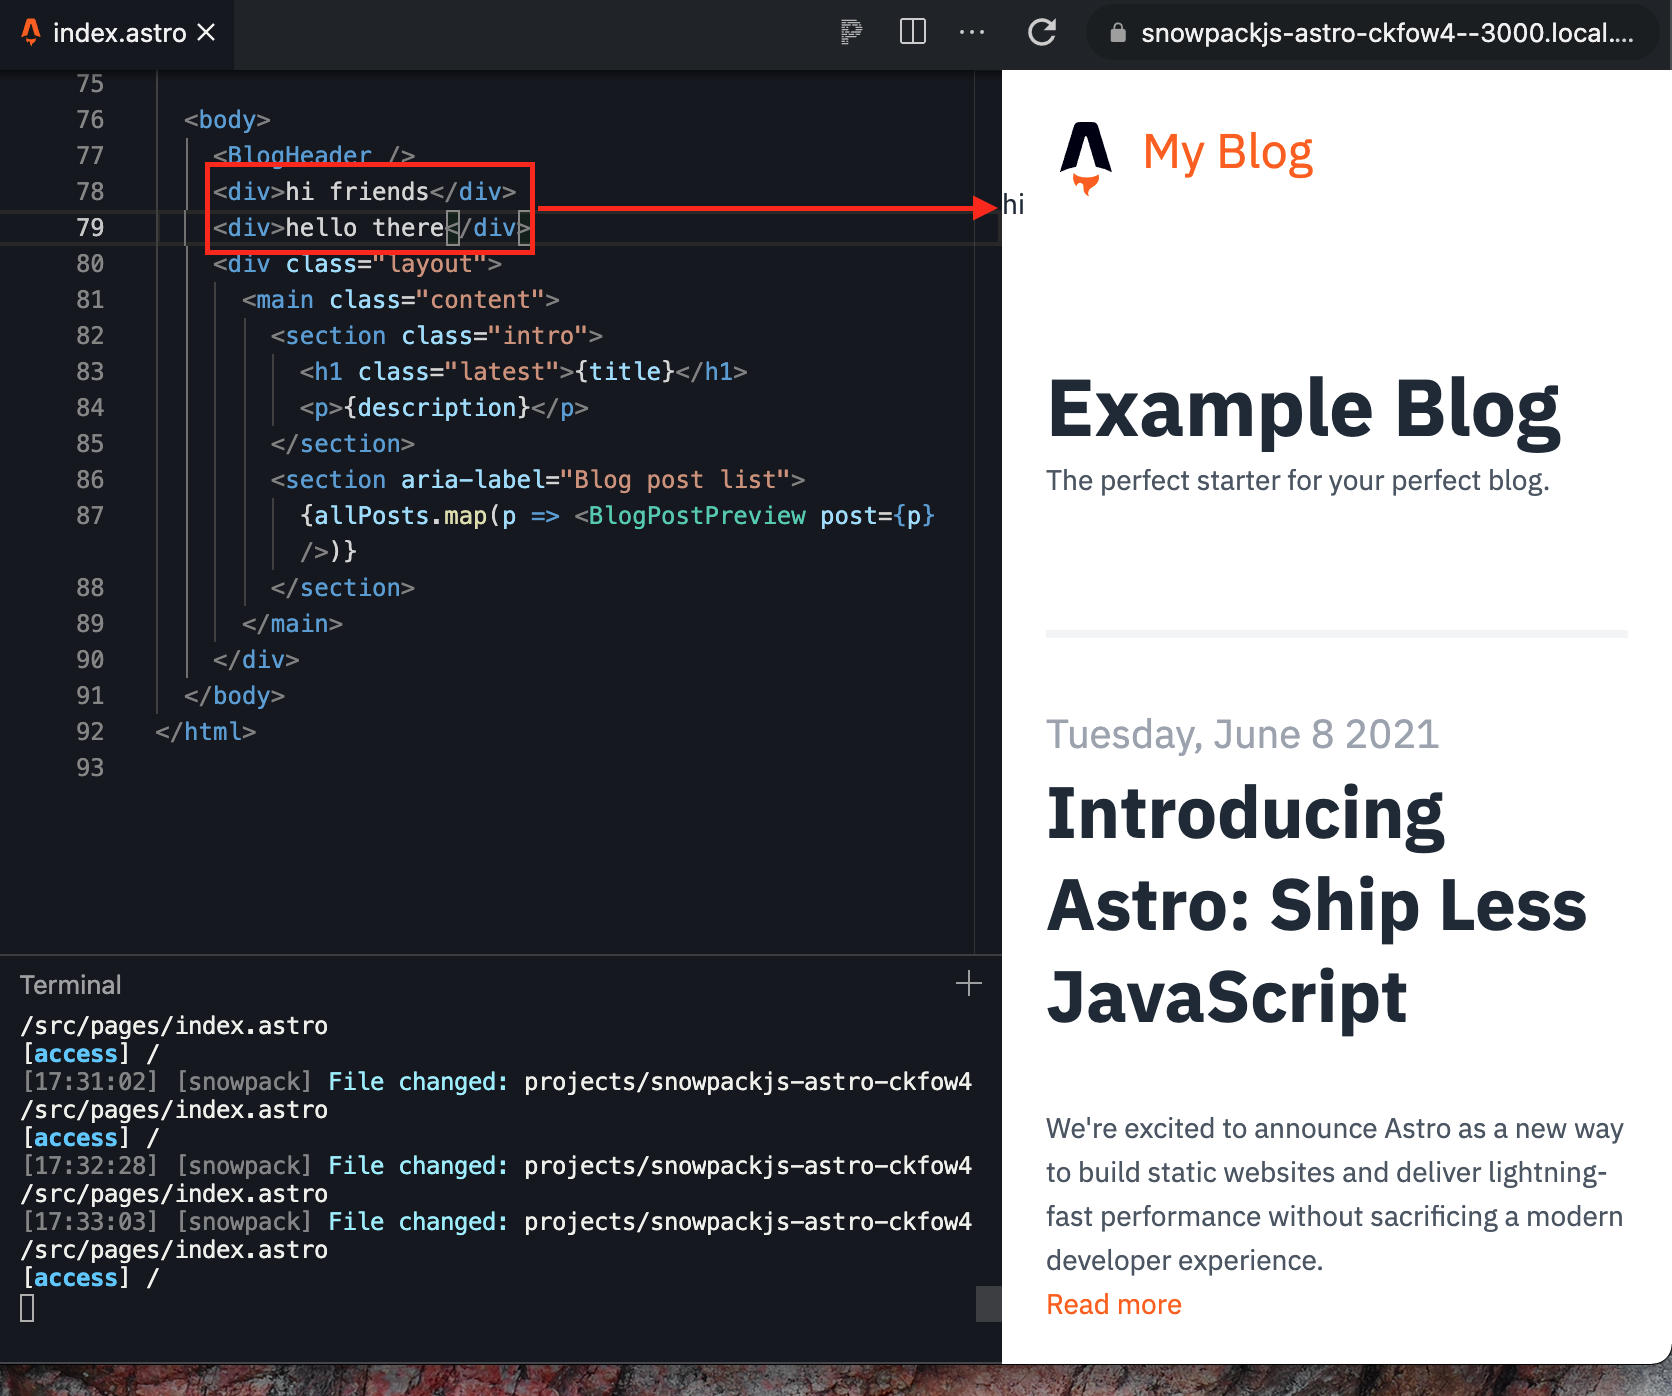This screenshot has height=1396, width=1672.
Task: Open a new terminal with the plus icon
Action: click(x=968, y=984)
